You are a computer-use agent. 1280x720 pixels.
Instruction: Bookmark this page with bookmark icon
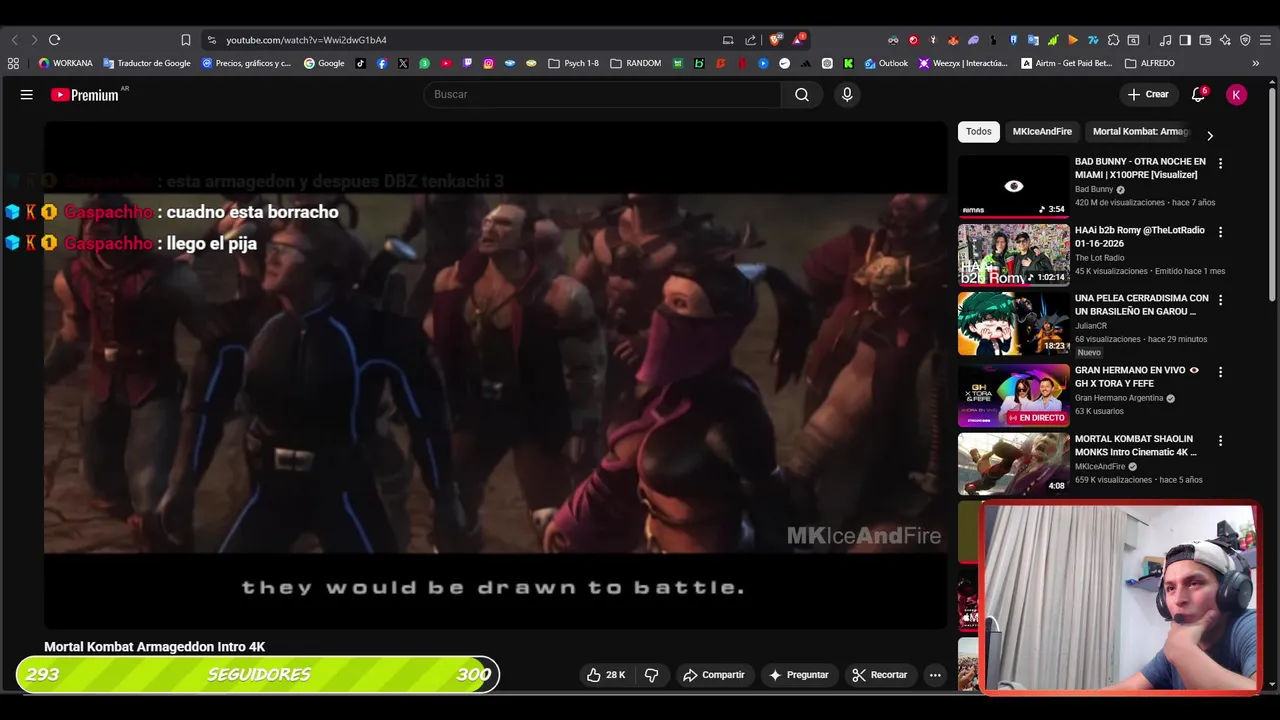pyautogui.click(x=186, y=40)
